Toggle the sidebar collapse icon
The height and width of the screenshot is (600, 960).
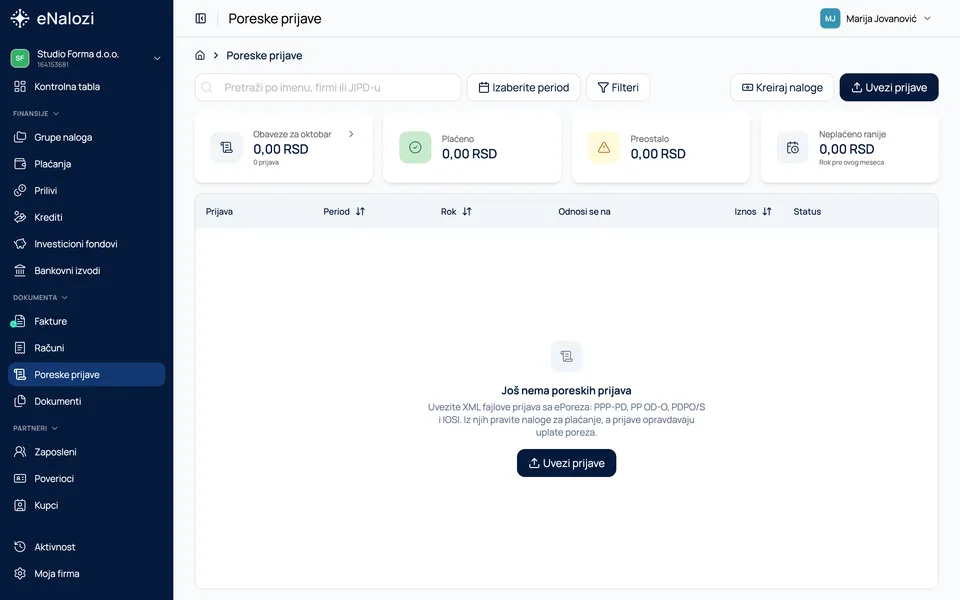point(201,18)
